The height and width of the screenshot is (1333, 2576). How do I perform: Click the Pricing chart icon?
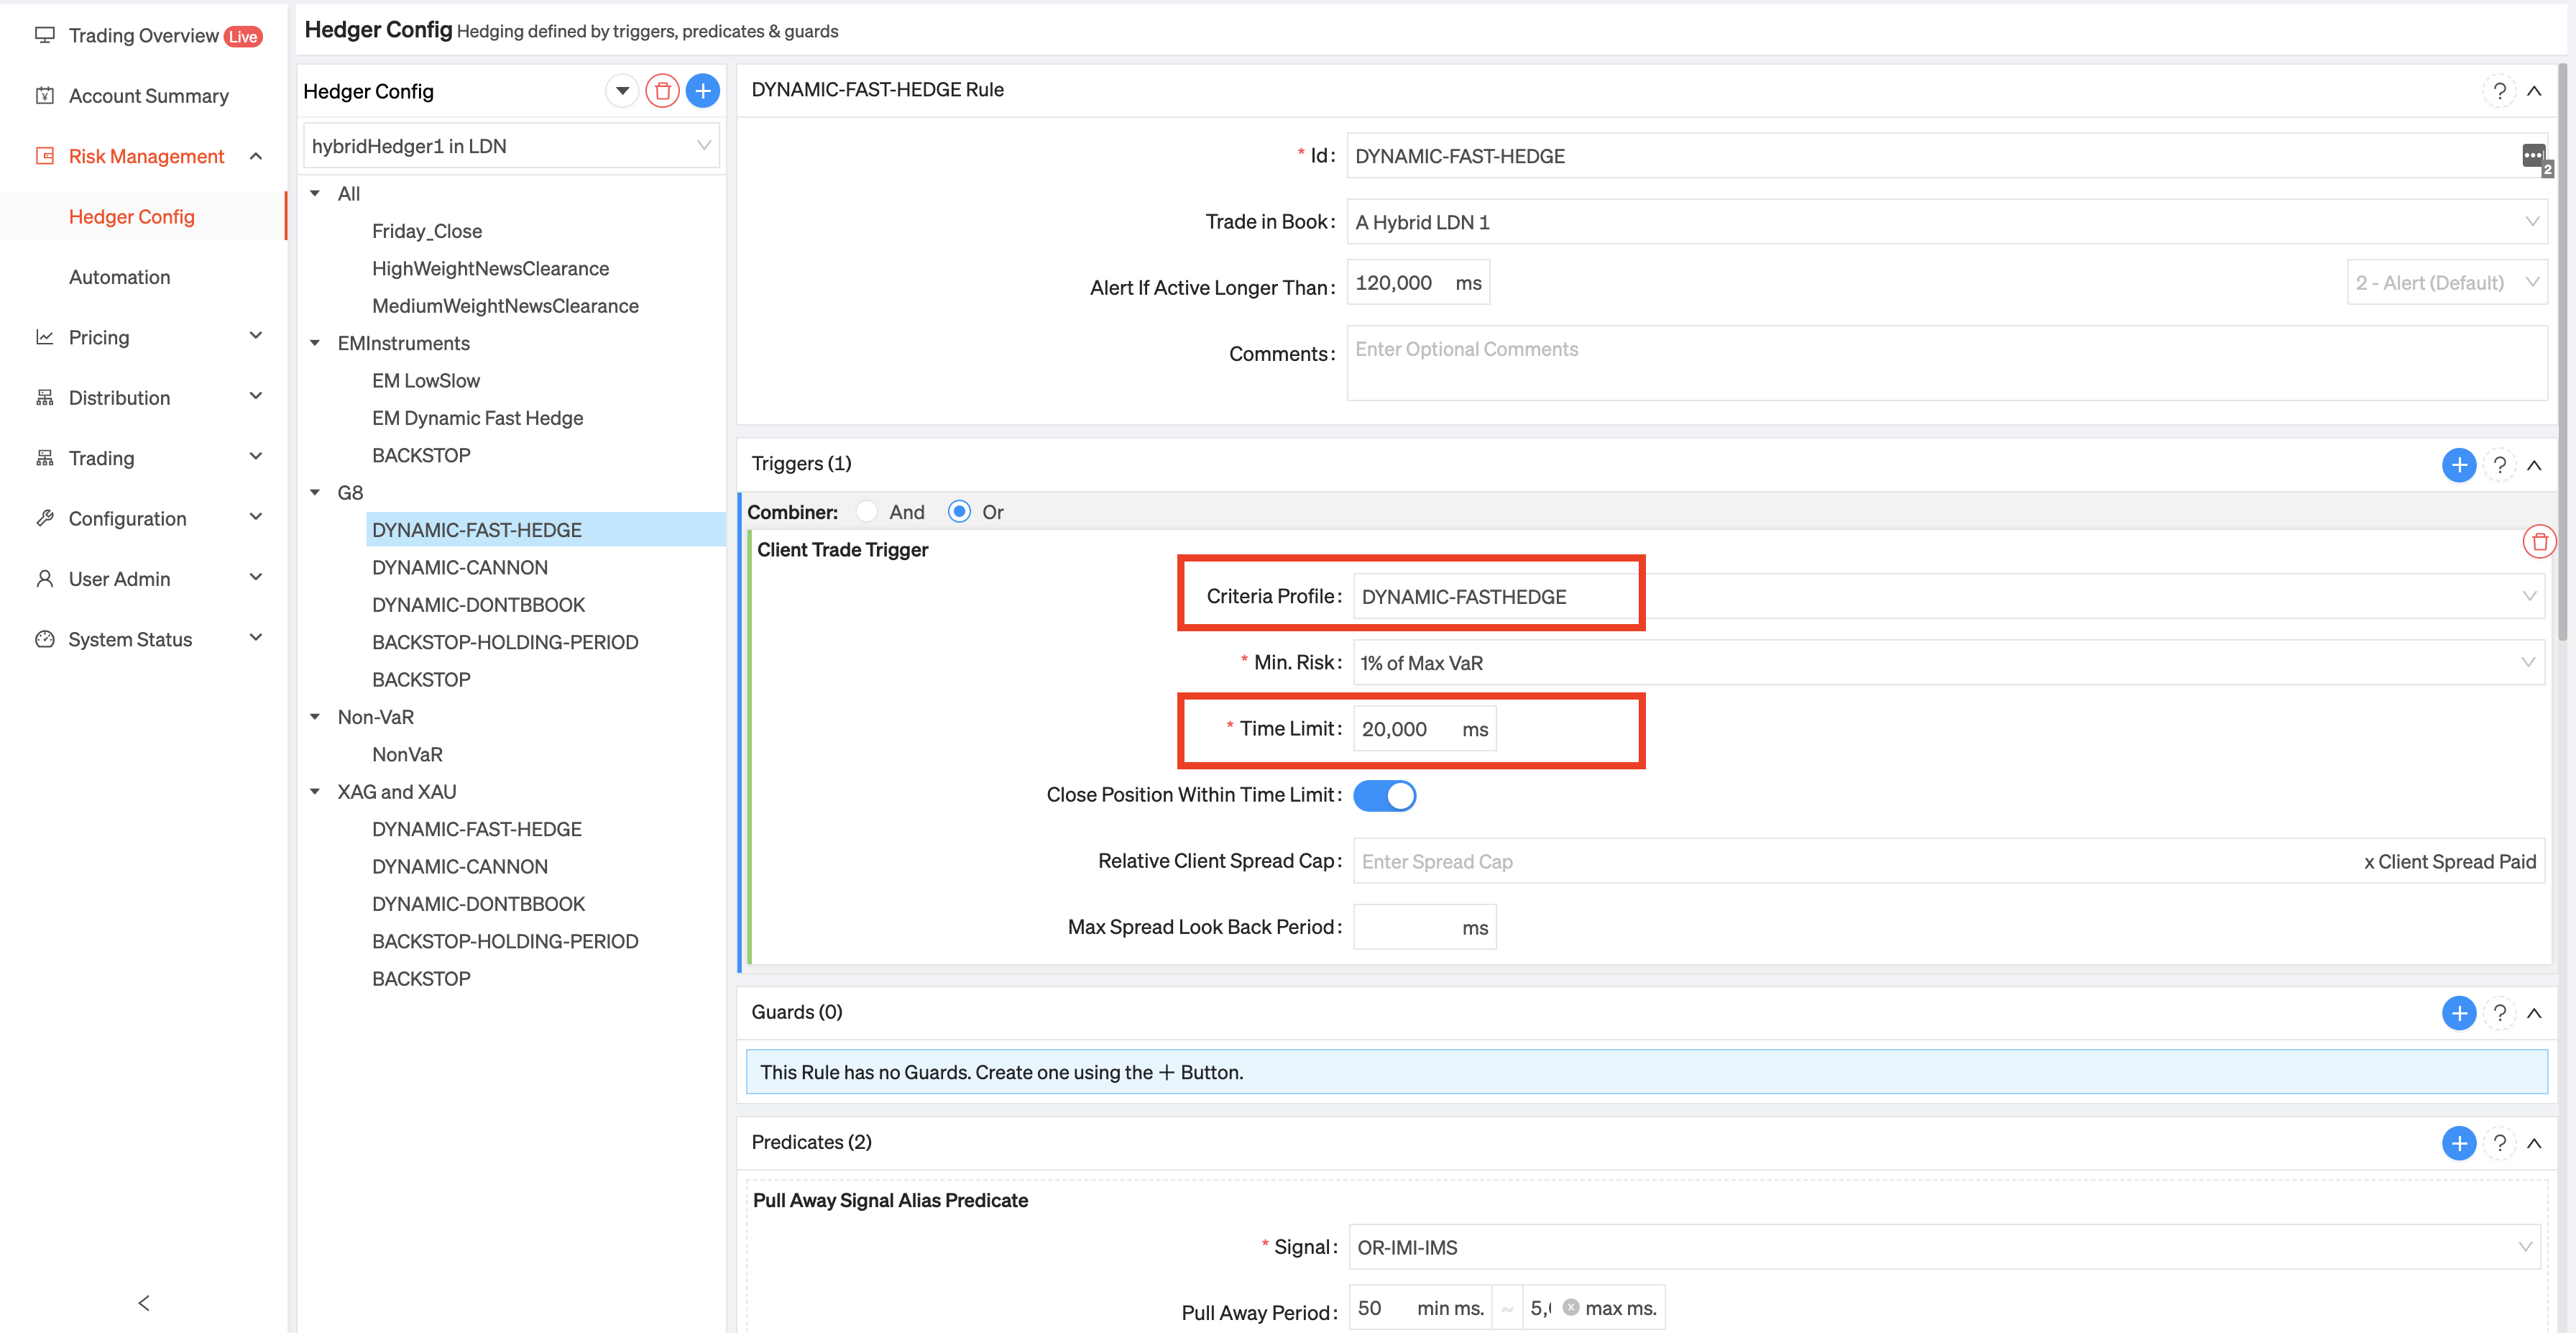point(44,337)
